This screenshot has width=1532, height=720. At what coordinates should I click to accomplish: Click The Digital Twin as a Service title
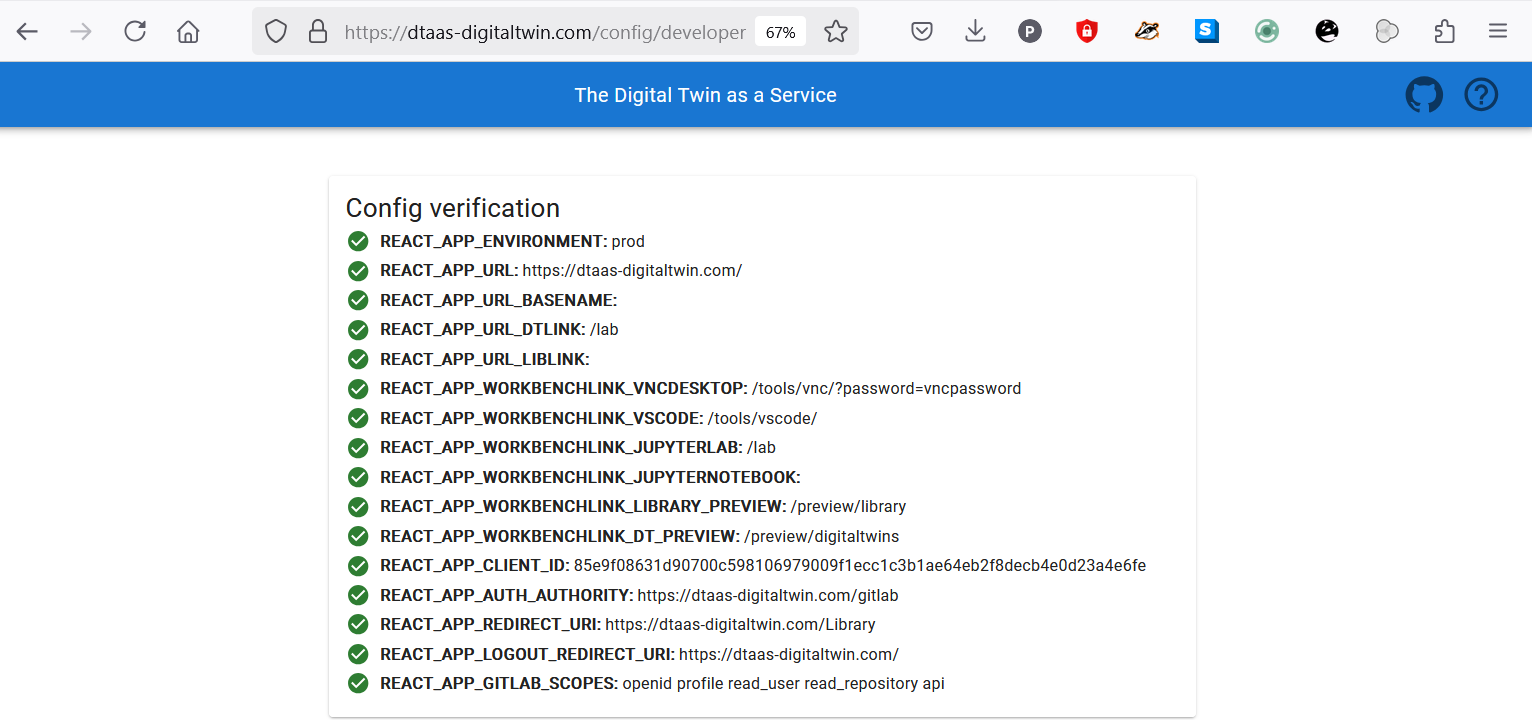click(705, 94)
